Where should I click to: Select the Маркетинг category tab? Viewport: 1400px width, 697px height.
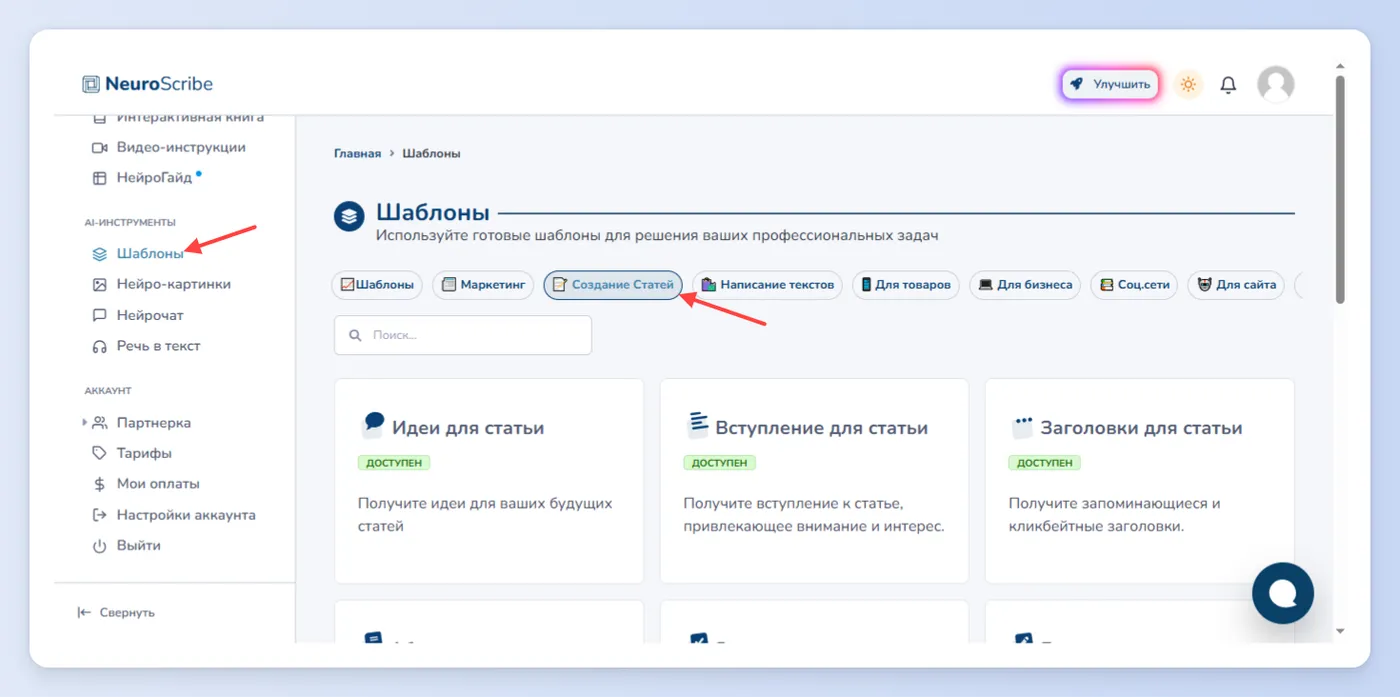pyautogui.click(x=483, y=285)
